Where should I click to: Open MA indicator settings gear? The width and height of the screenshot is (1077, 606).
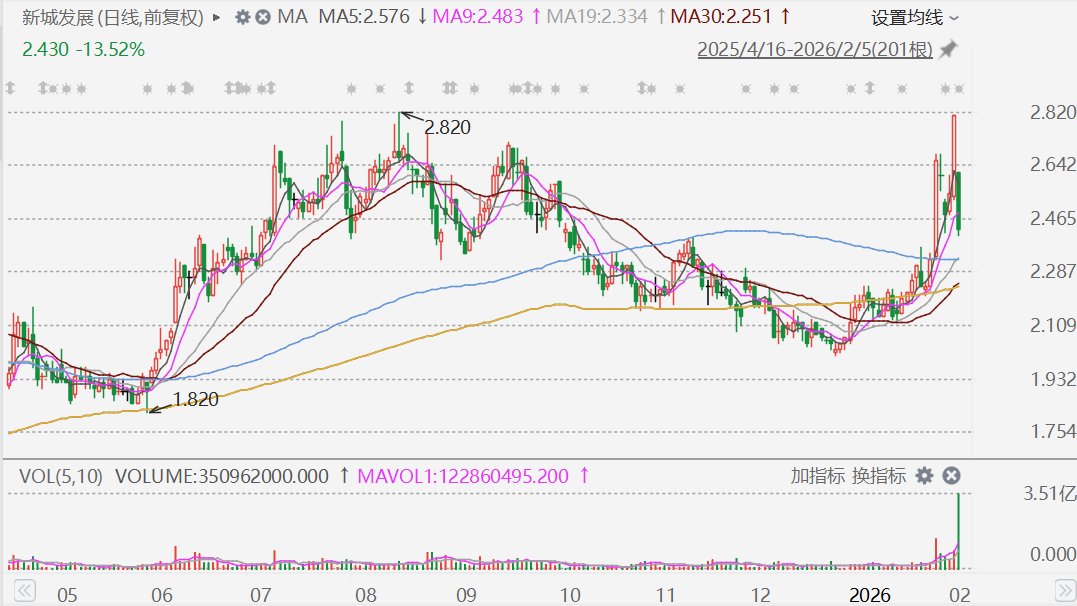(243, 17)
